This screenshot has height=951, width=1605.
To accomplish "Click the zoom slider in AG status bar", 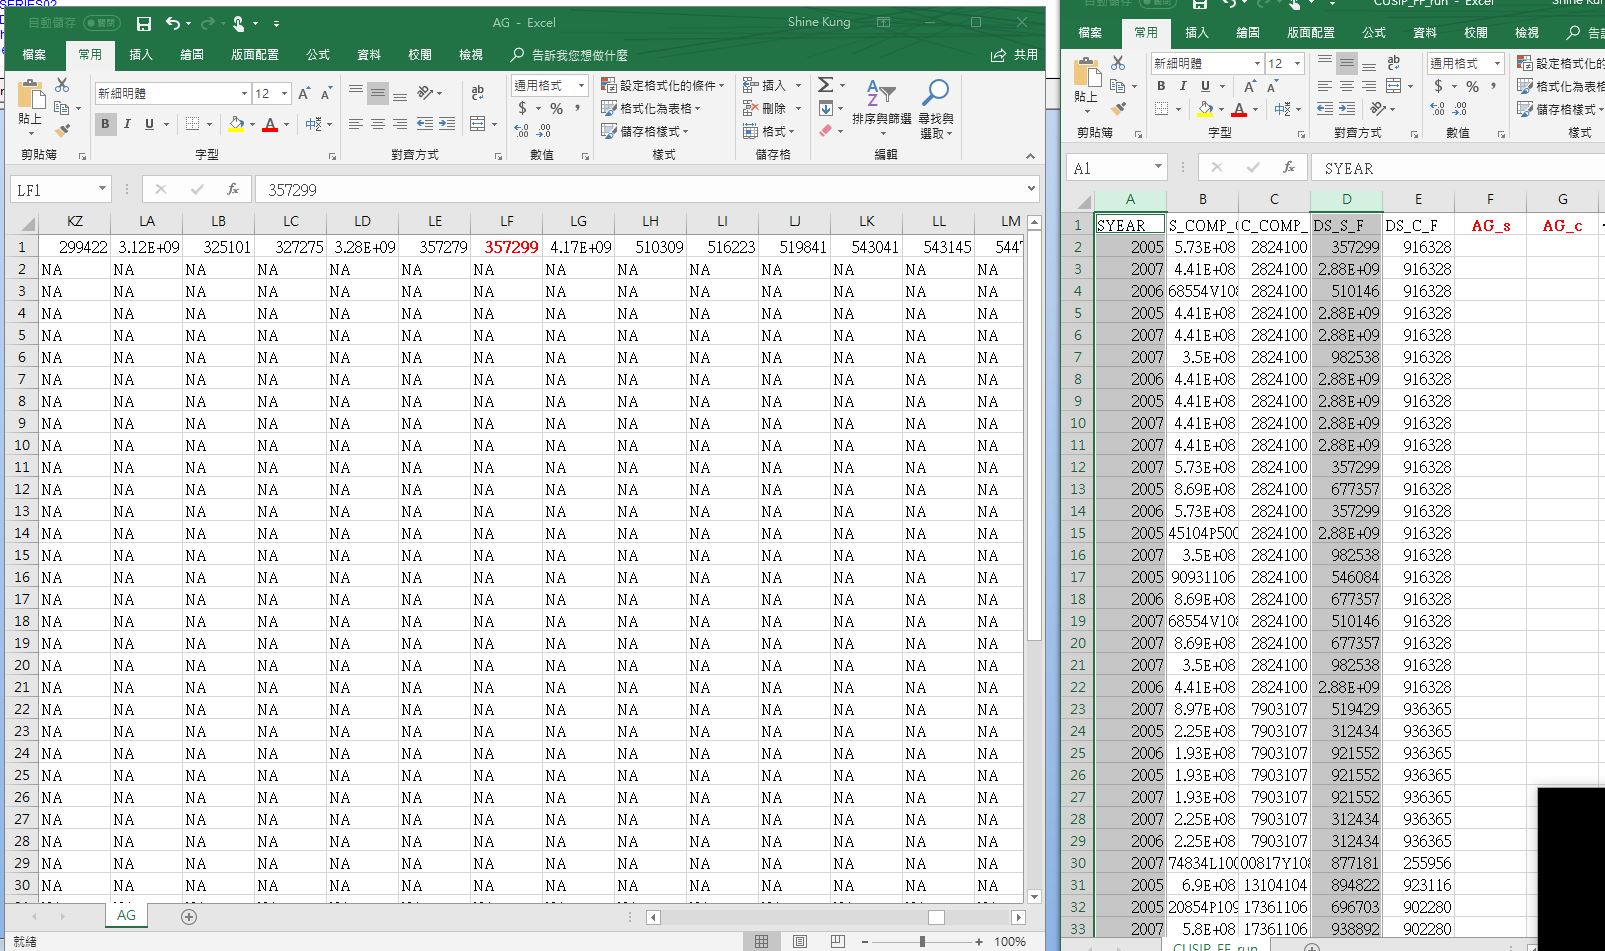I will pos(921,941).
